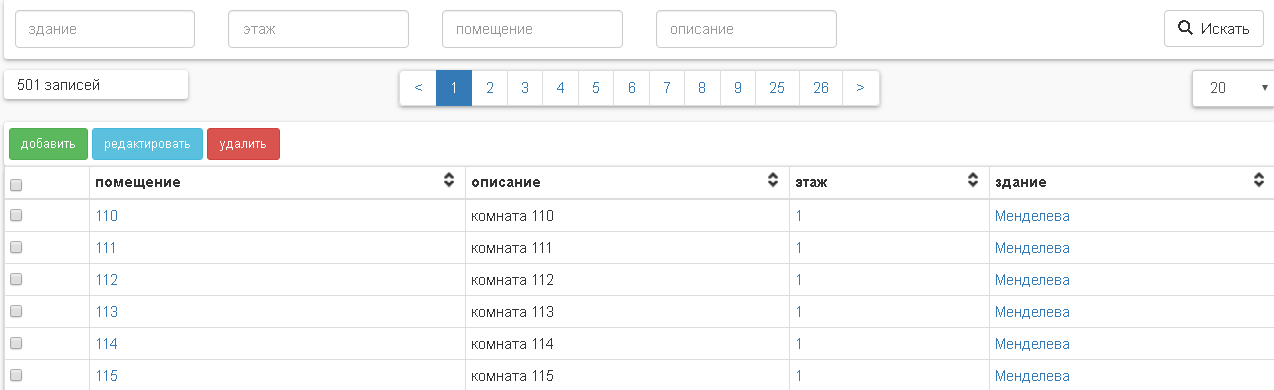Image resolution: width=1274 pixels, height=390 pixels.
Task: Go to page 8 in pagination
Action: pos(702,88)
